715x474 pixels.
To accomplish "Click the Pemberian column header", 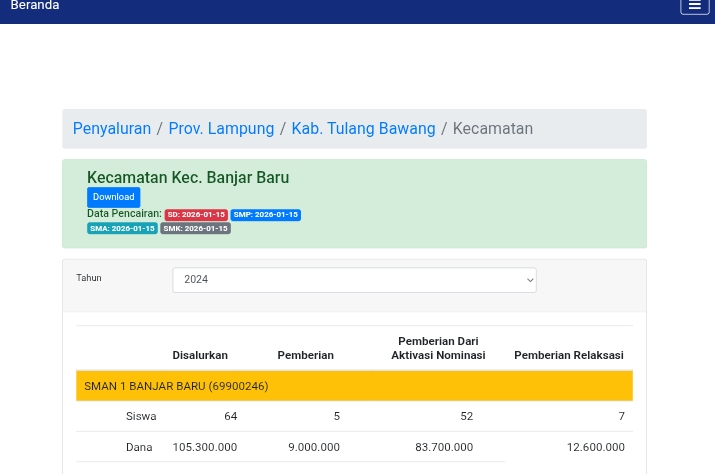I will [x=306, y=355].
